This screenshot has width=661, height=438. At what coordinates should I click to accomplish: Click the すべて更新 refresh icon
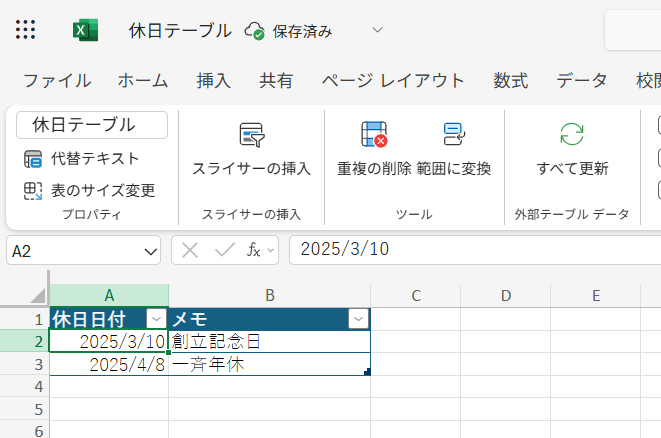tap(572, 134)
